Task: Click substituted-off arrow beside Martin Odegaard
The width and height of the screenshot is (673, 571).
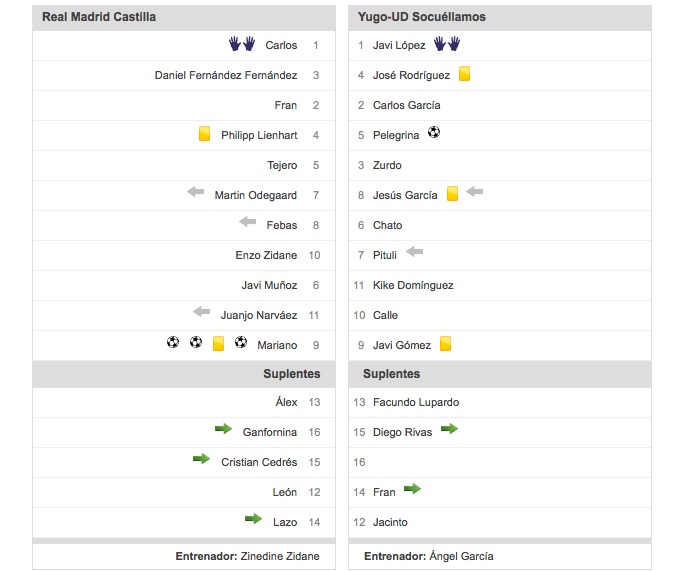Action: (196, 191)
